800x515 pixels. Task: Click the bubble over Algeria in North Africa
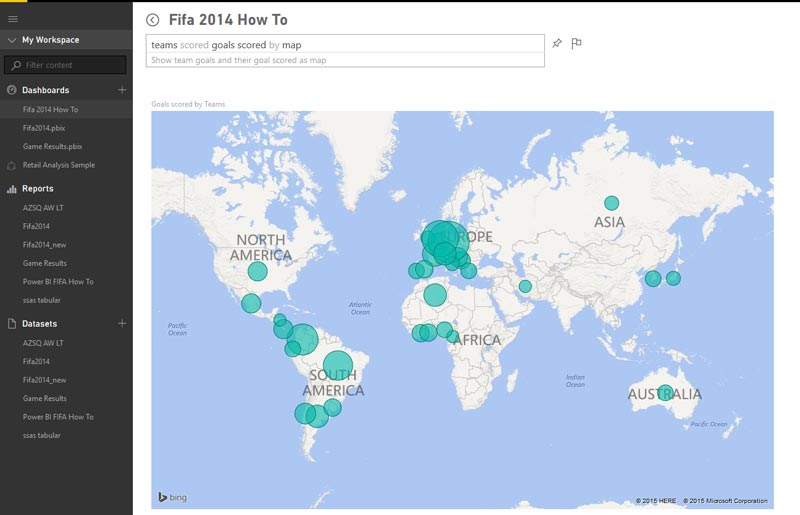pos(435,295)
